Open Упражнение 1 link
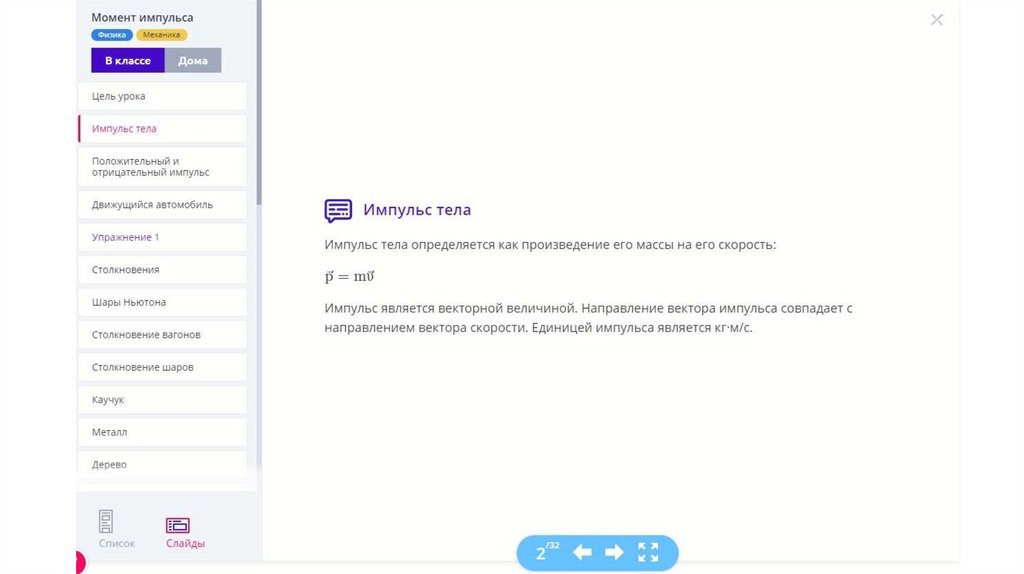The height and width of the screenshot is (574, 1024). coord(125,237)
